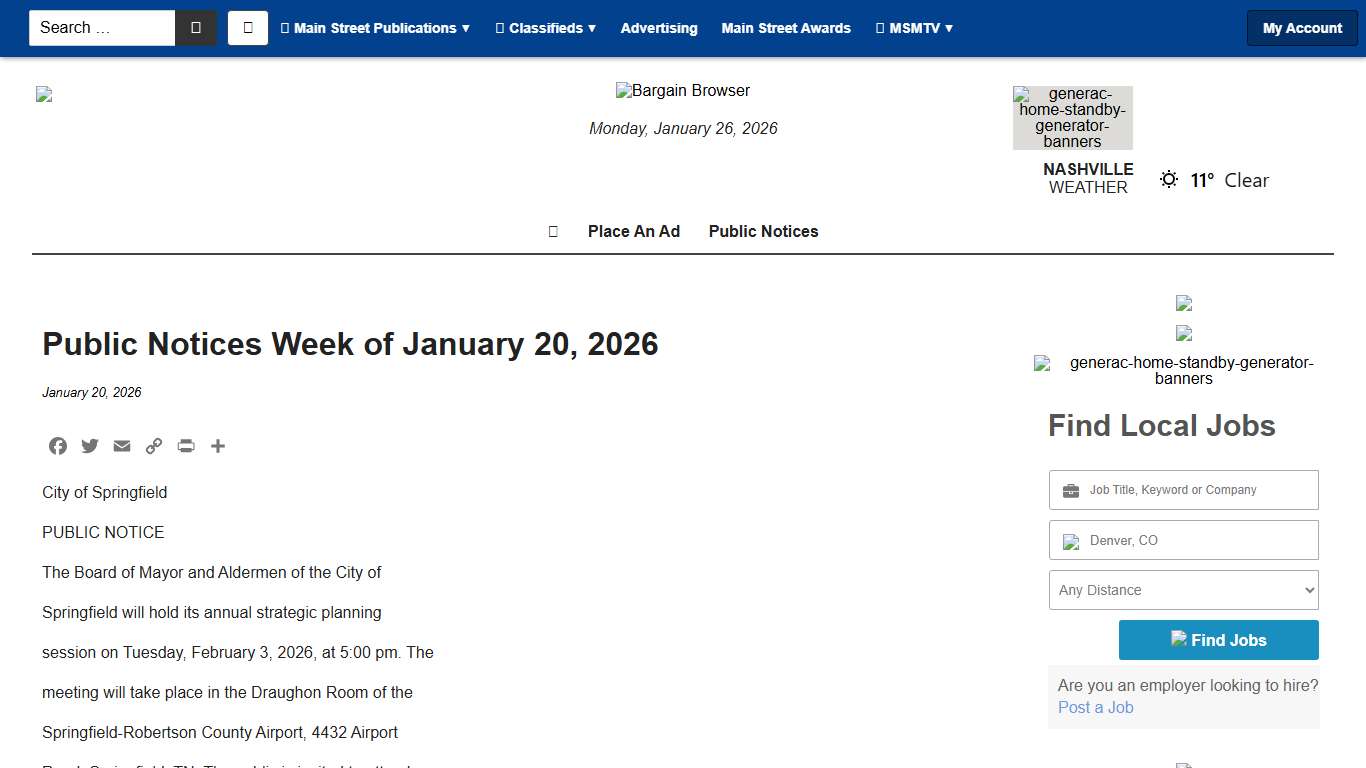Click the Find Jobs button

(1218, 640)
